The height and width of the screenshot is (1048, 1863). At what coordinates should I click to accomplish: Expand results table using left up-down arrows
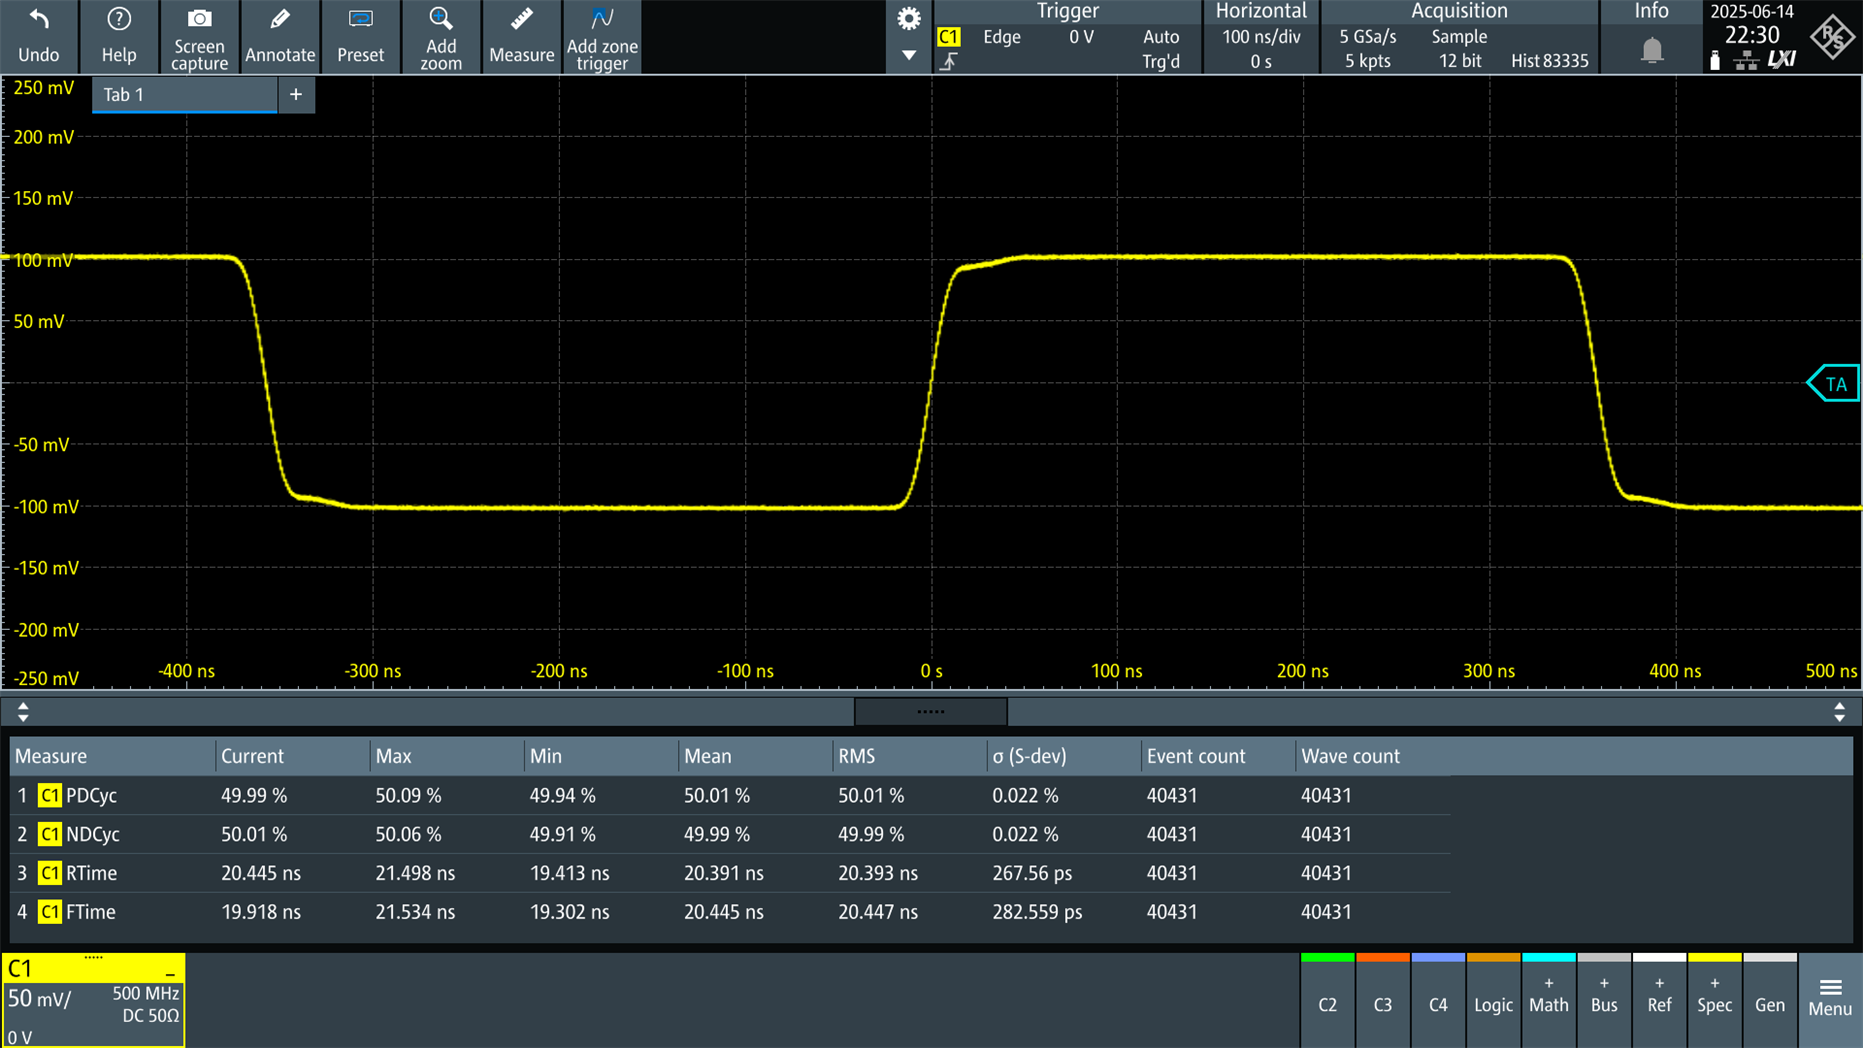pyautogui.click(x=23, y=712)
